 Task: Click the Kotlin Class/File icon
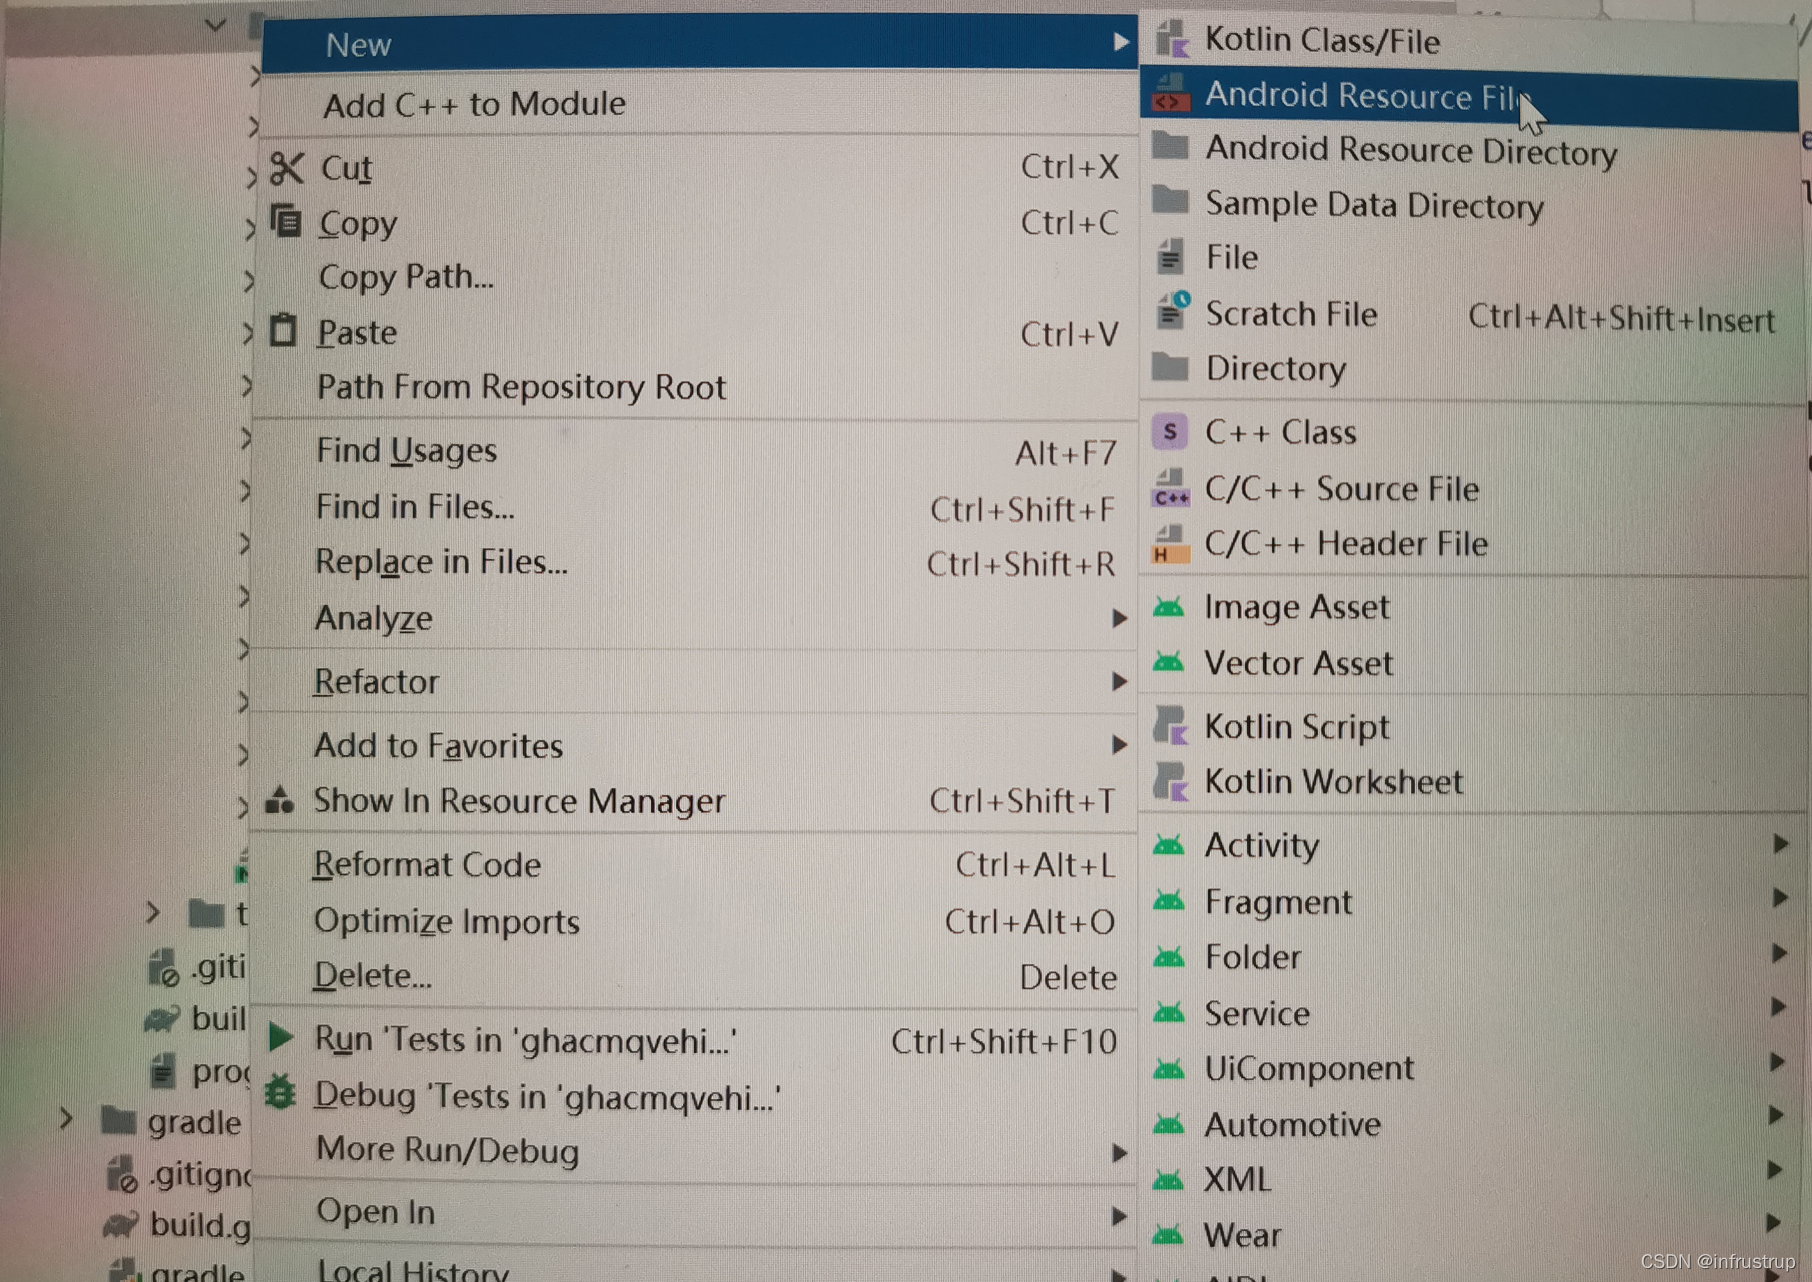point(1171,40)
